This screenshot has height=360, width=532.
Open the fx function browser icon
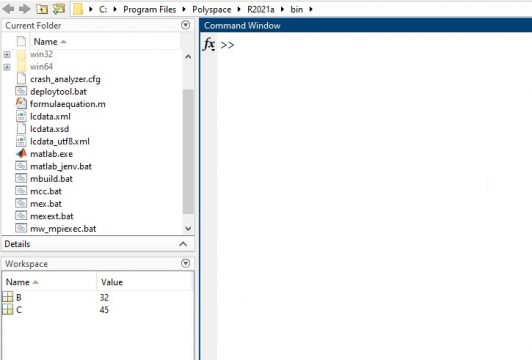(209, 44)
